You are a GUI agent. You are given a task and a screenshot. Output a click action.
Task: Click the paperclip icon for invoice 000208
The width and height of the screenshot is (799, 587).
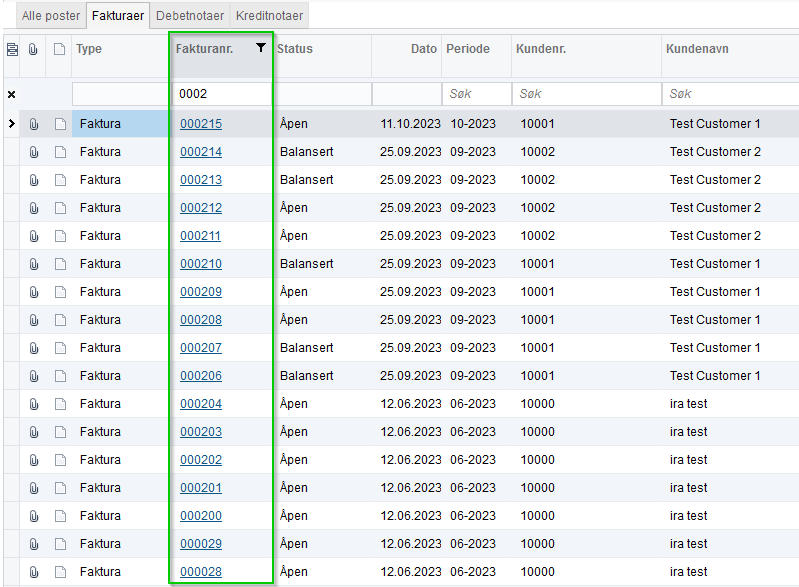click(x=34, y=320)
